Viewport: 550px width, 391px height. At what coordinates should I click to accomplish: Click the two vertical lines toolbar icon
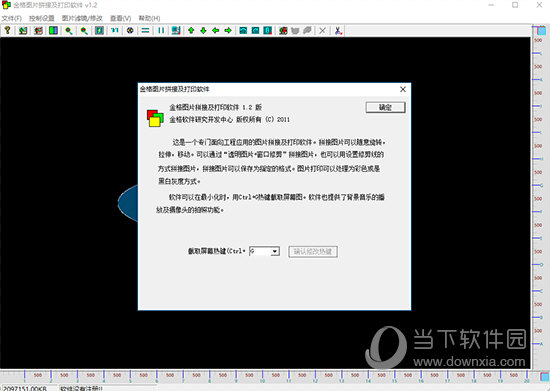pos(161,31)
